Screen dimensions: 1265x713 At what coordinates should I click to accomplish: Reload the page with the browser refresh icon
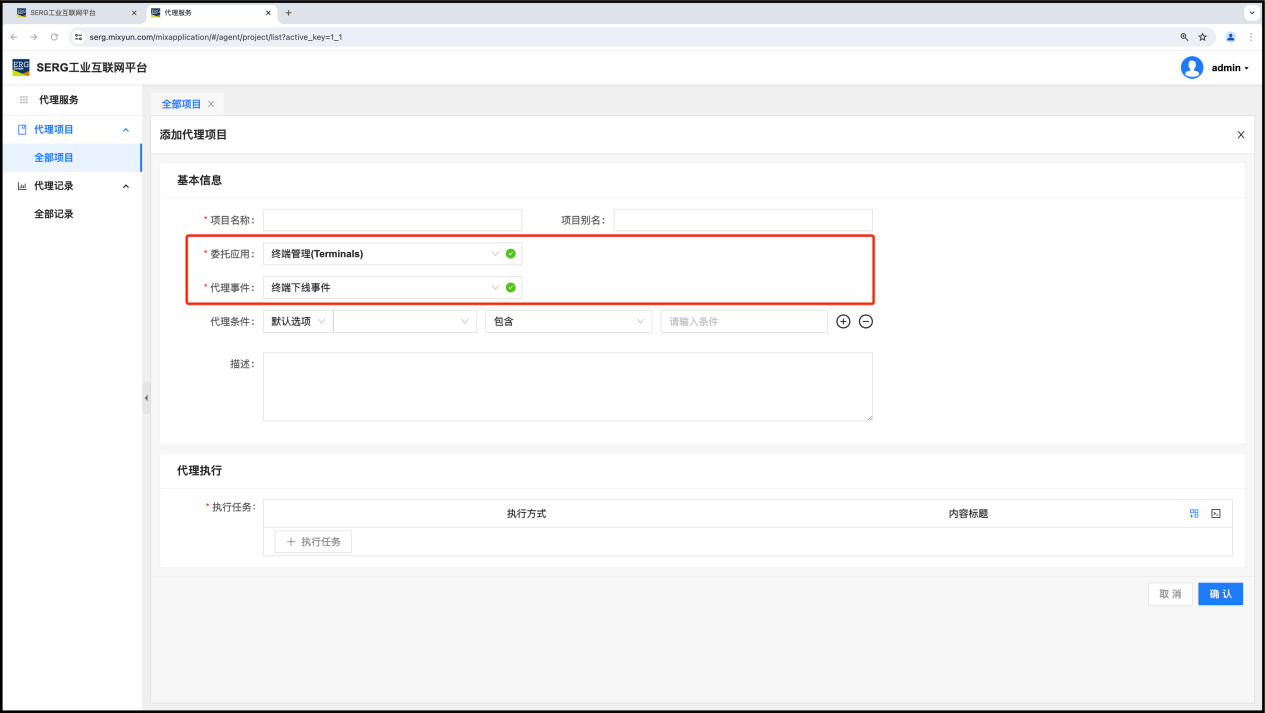coord(54,37)
